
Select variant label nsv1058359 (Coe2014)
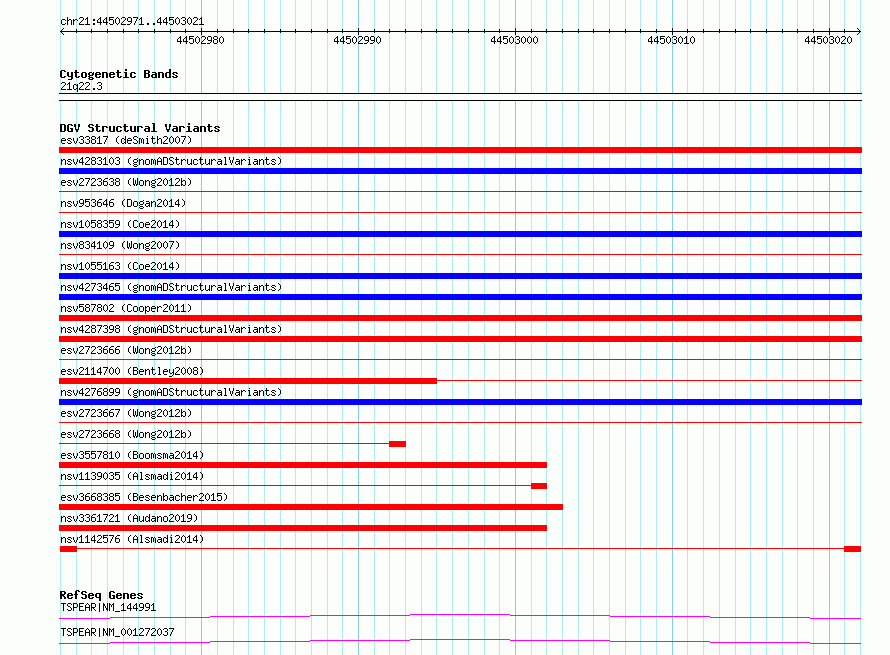pyautogui.click(x=120, y=224)
